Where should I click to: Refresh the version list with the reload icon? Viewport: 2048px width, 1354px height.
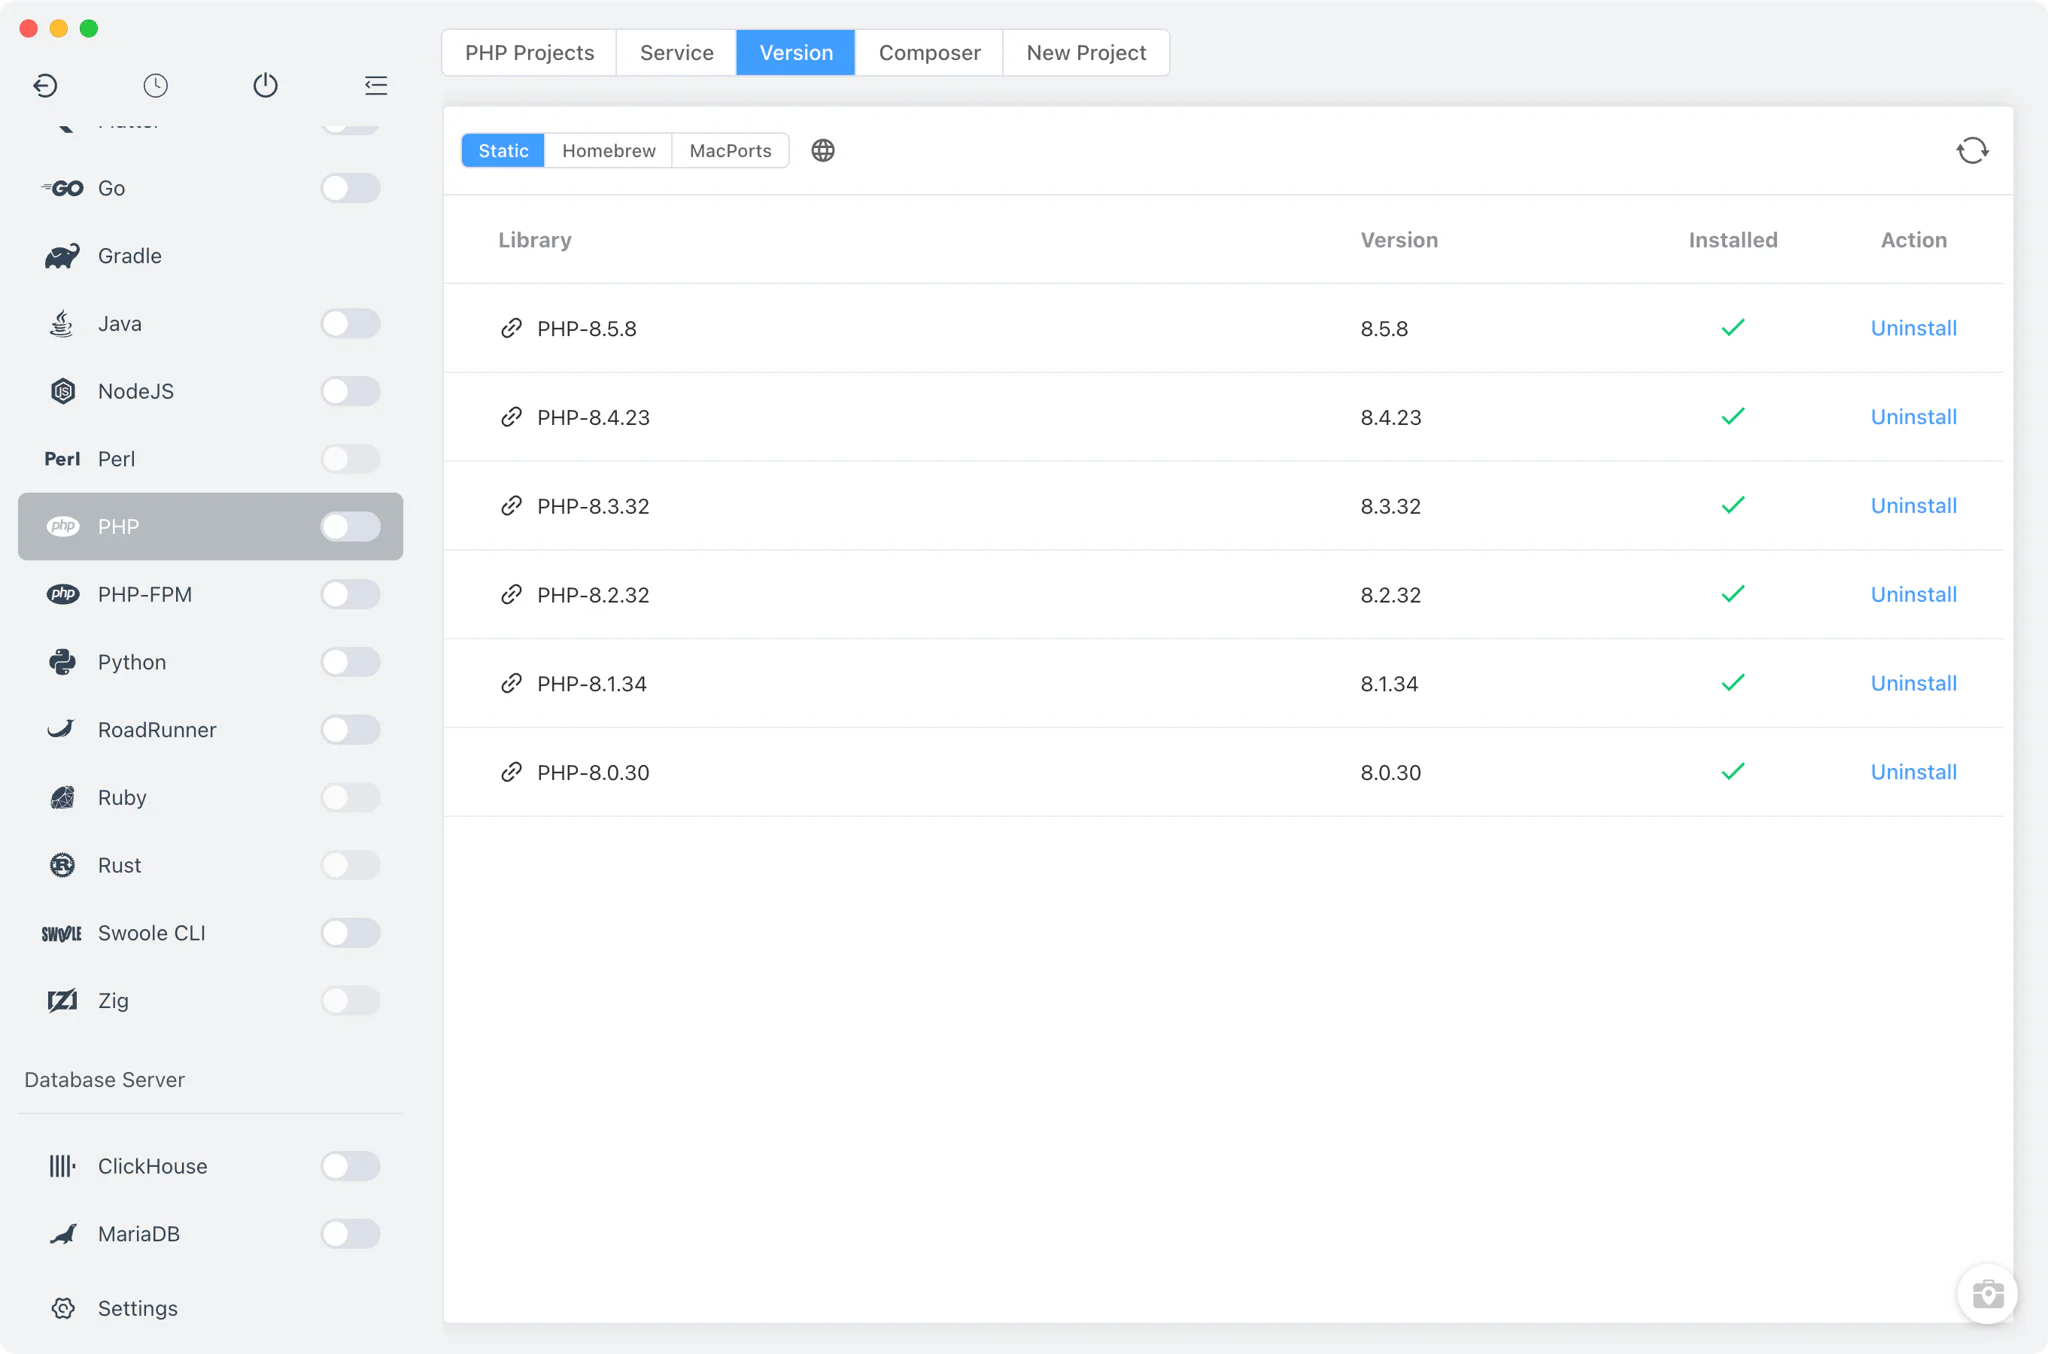click(1972, 150)
